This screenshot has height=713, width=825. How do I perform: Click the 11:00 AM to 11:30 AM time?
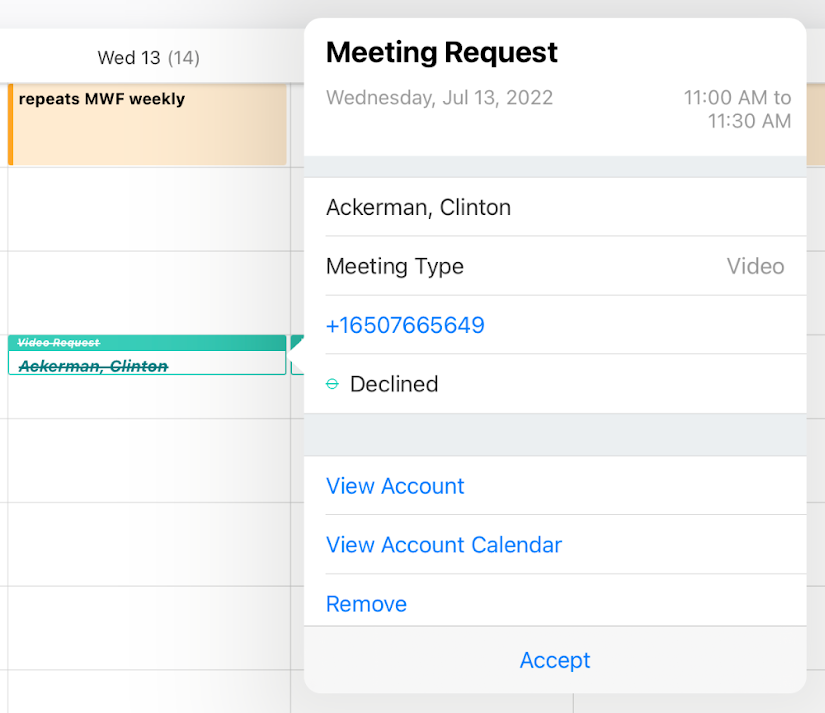[737, 109]
